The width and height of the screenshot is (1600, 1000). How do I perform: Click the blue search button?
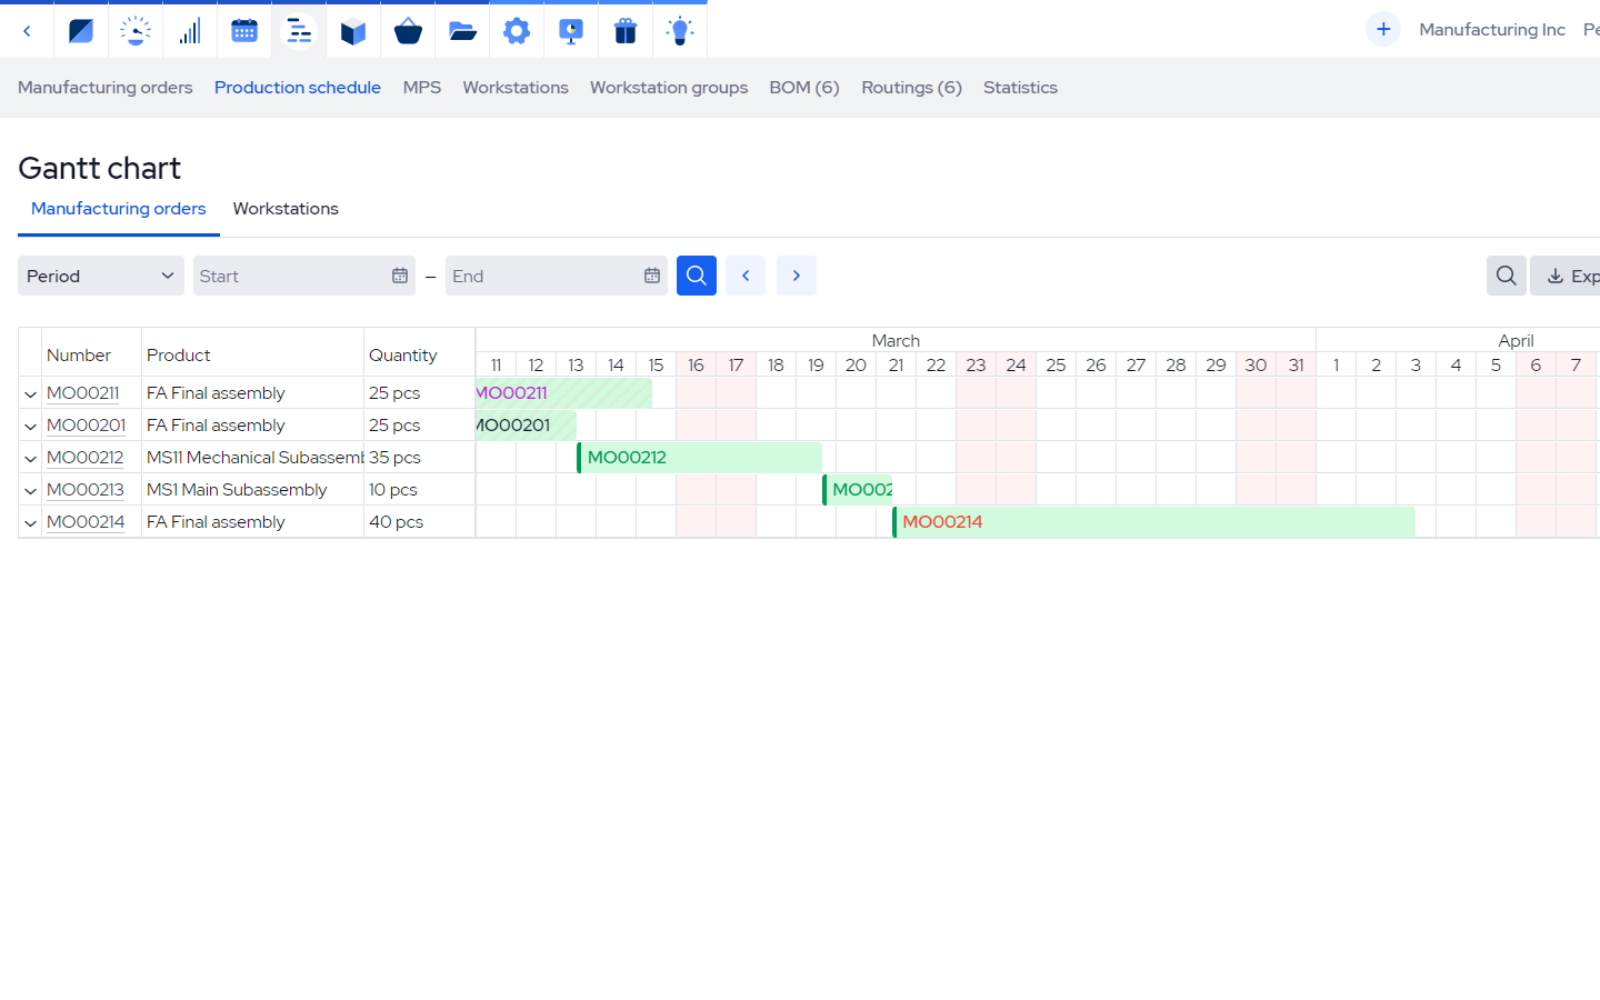point(696,275)
